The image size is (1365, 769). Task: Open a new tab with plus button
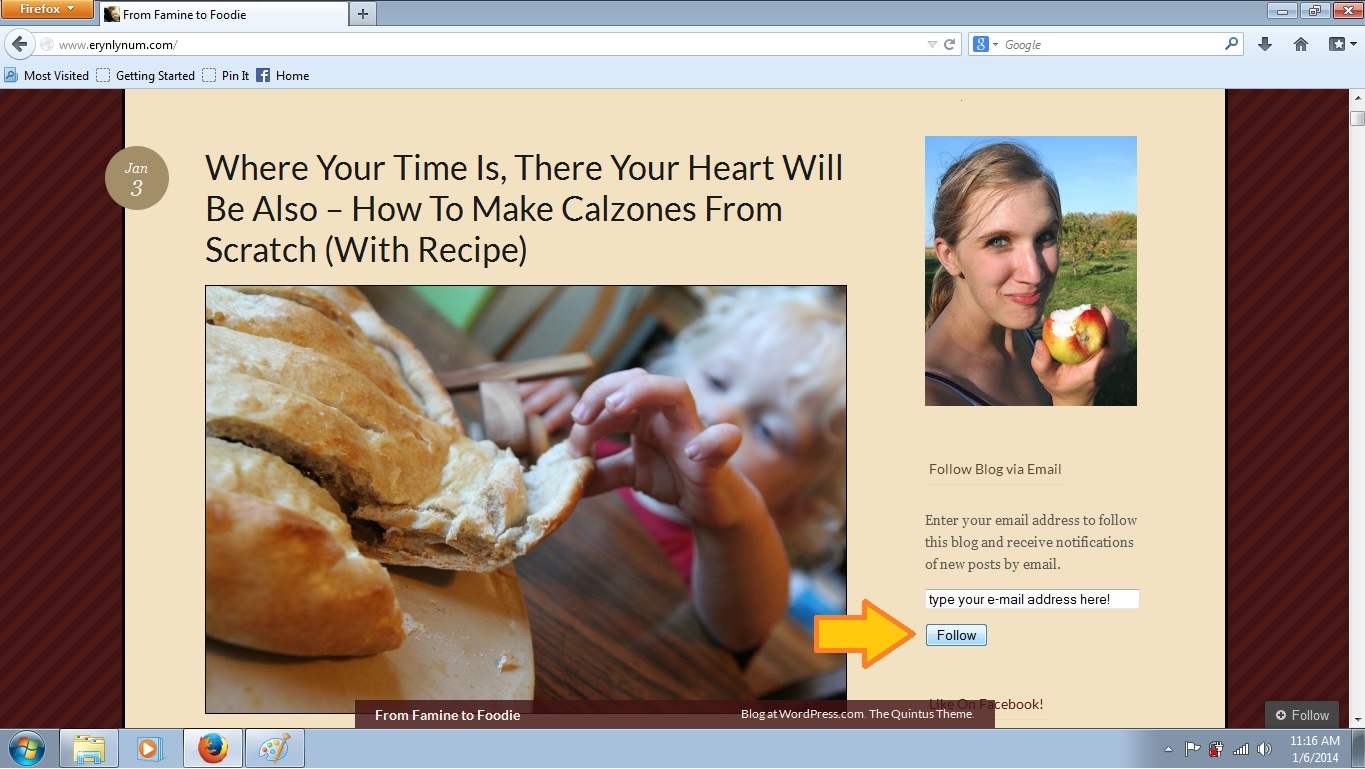click(362, 14)
